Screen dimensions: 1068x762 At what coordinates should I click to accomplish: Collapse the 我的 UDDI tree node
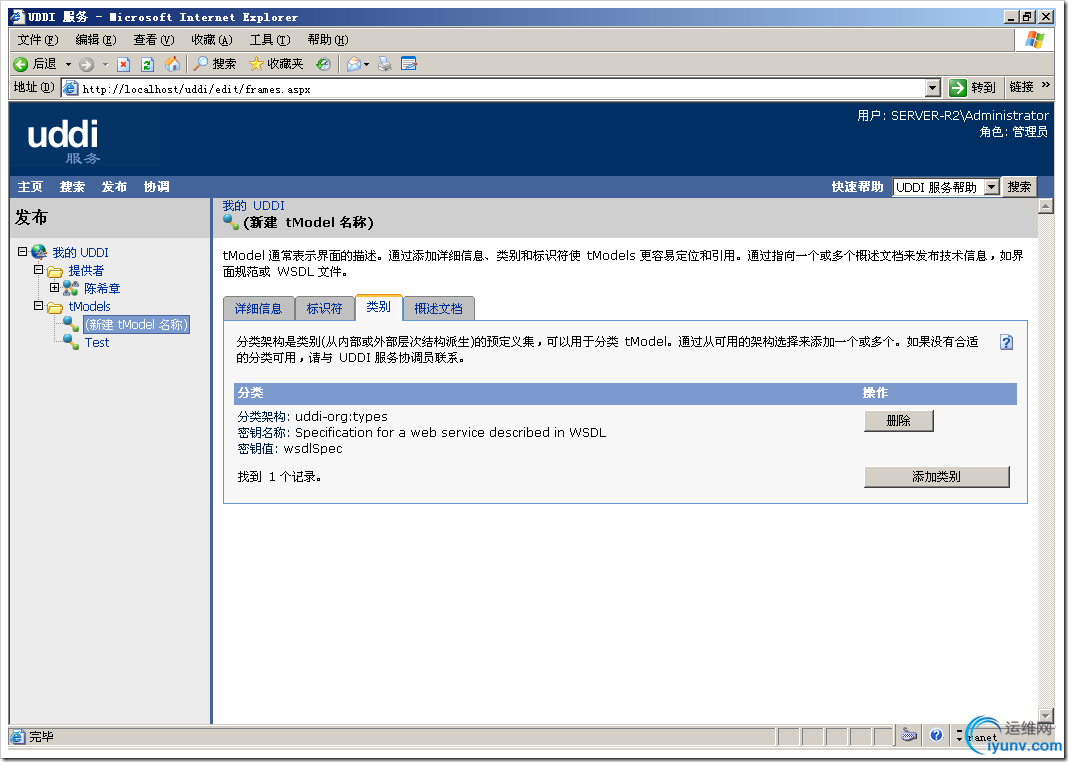click(x=22, y=251)
